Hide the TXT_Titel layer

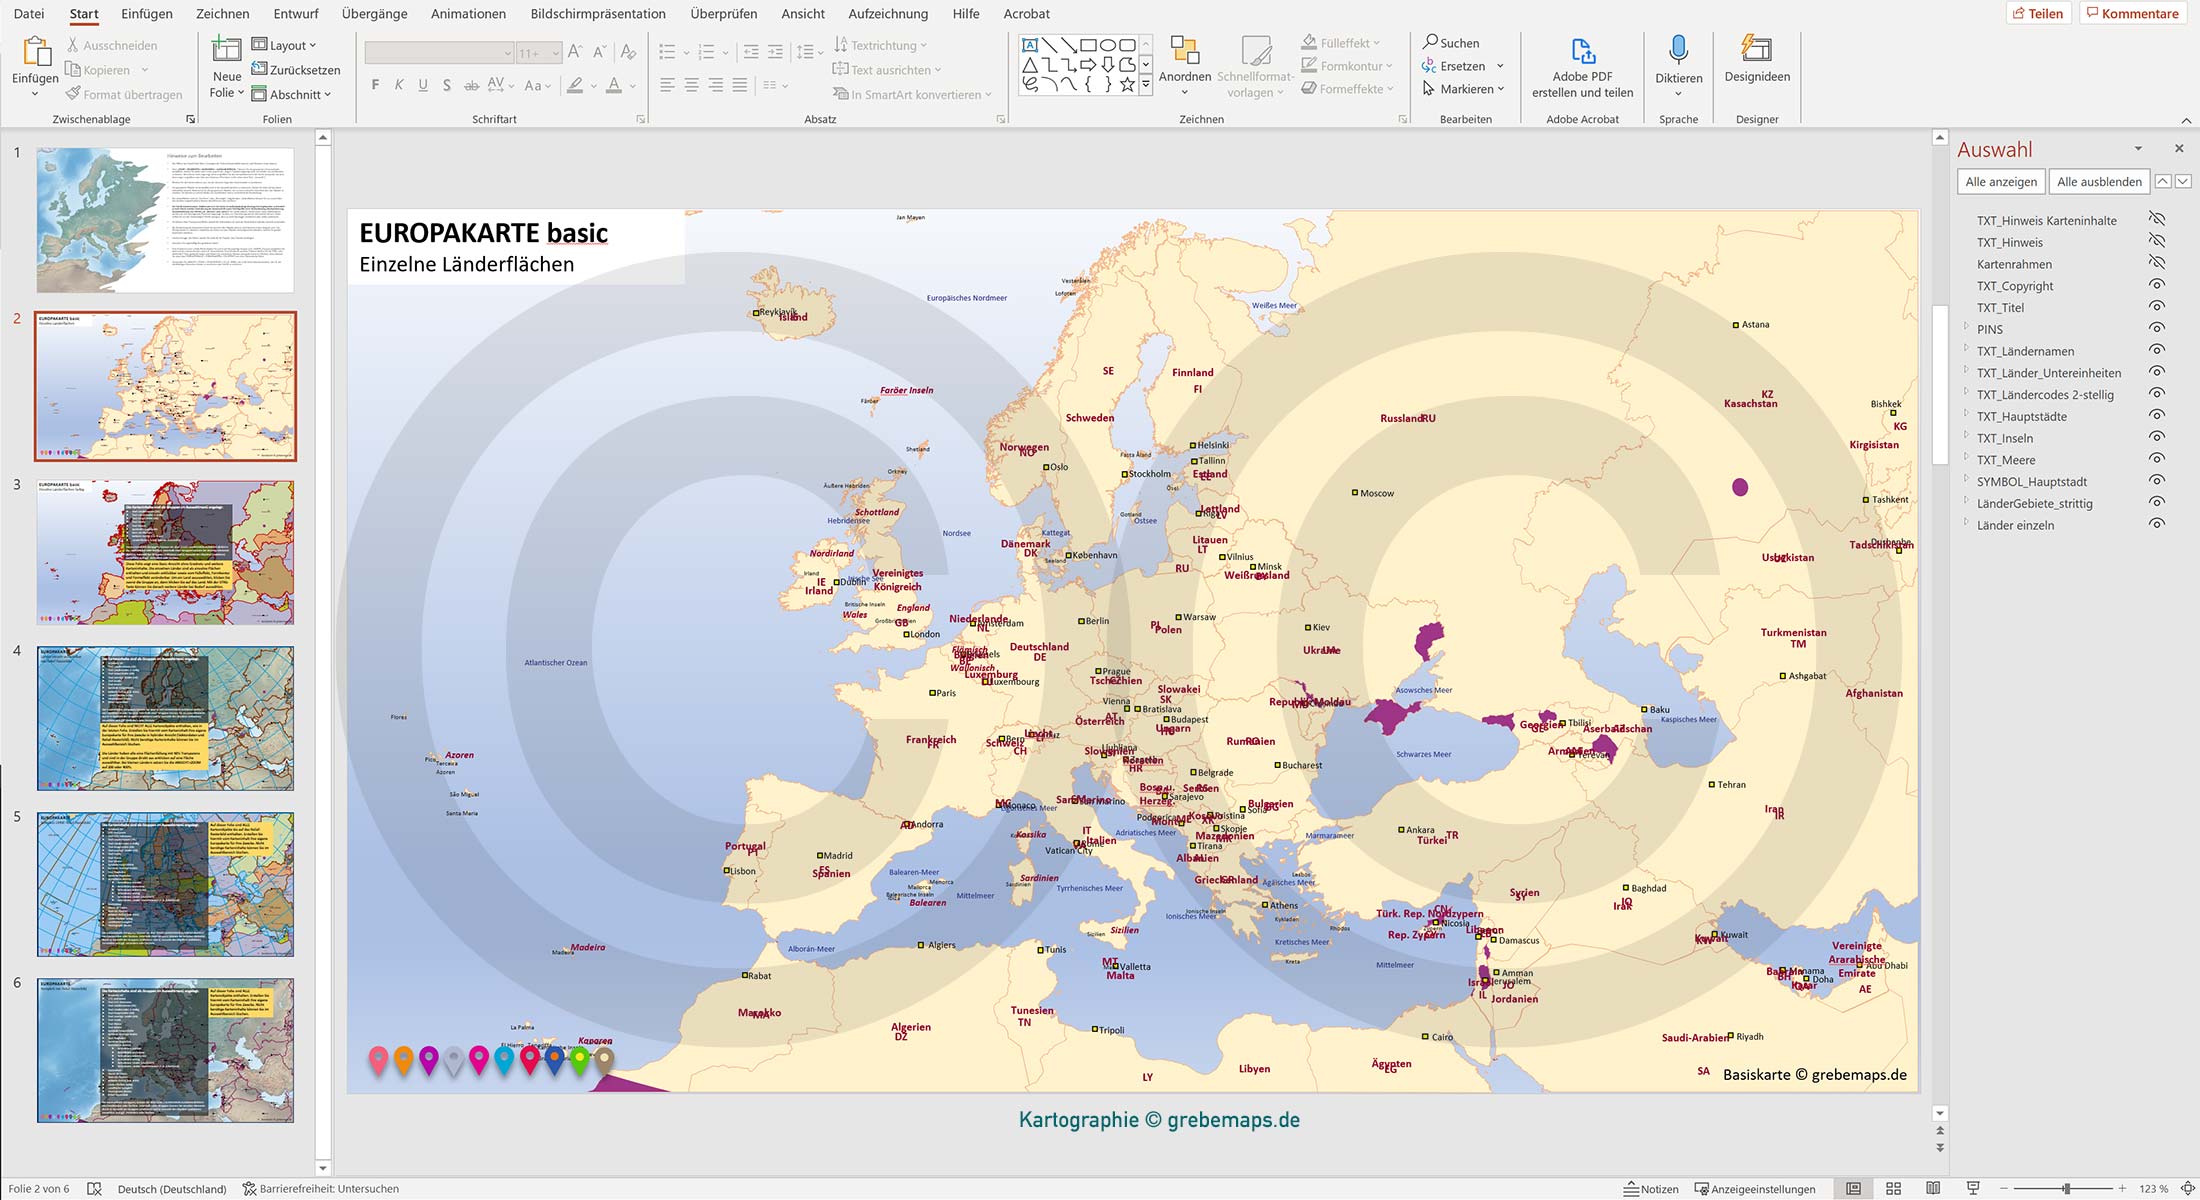click(x=2158, y=307)
